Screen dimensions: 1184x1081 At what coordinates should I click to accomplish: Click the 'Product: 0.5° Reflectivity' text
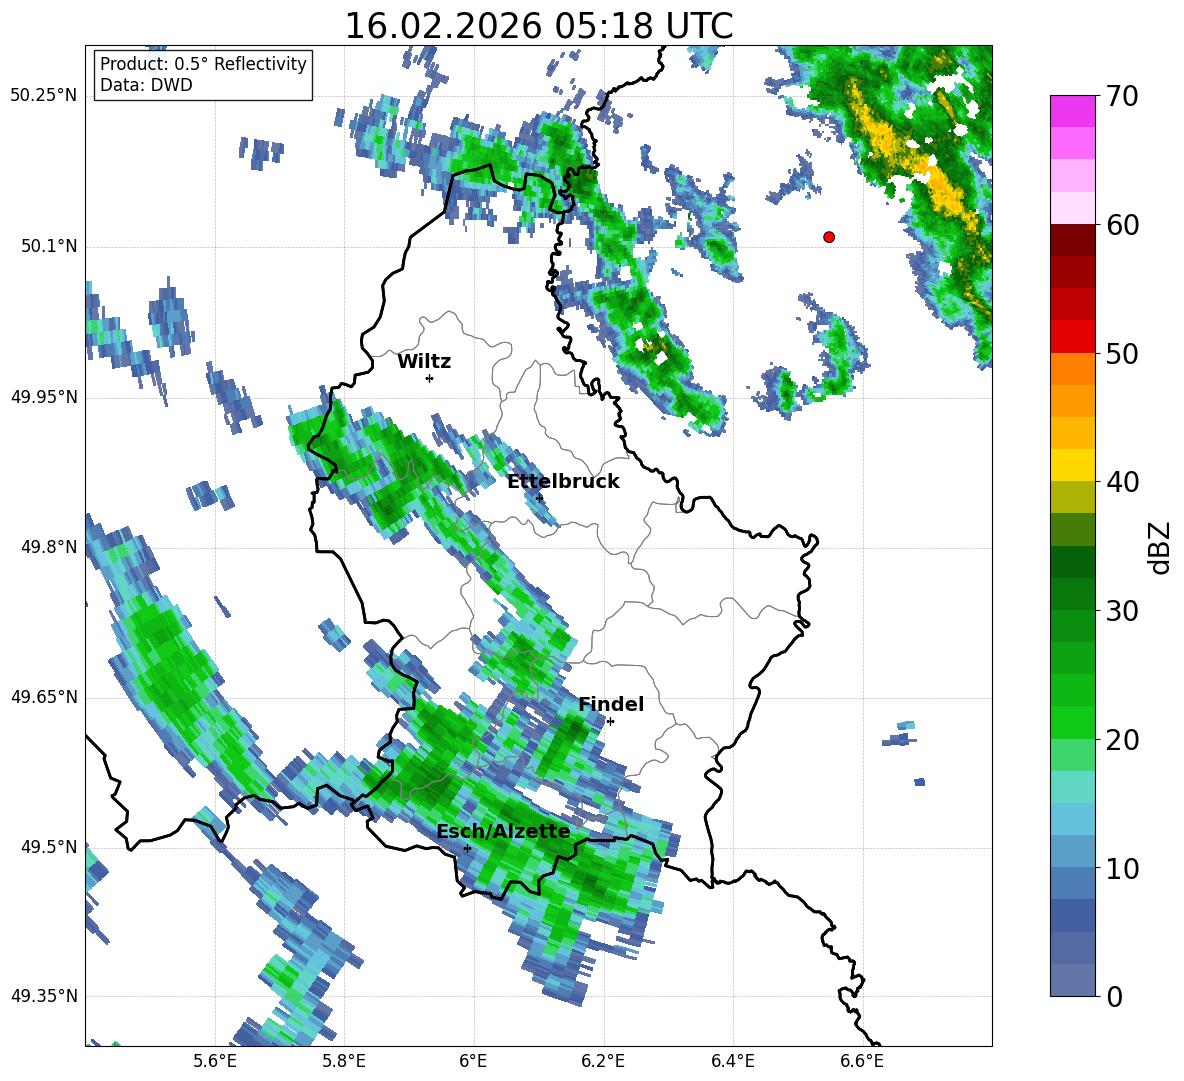coord(203,64)
